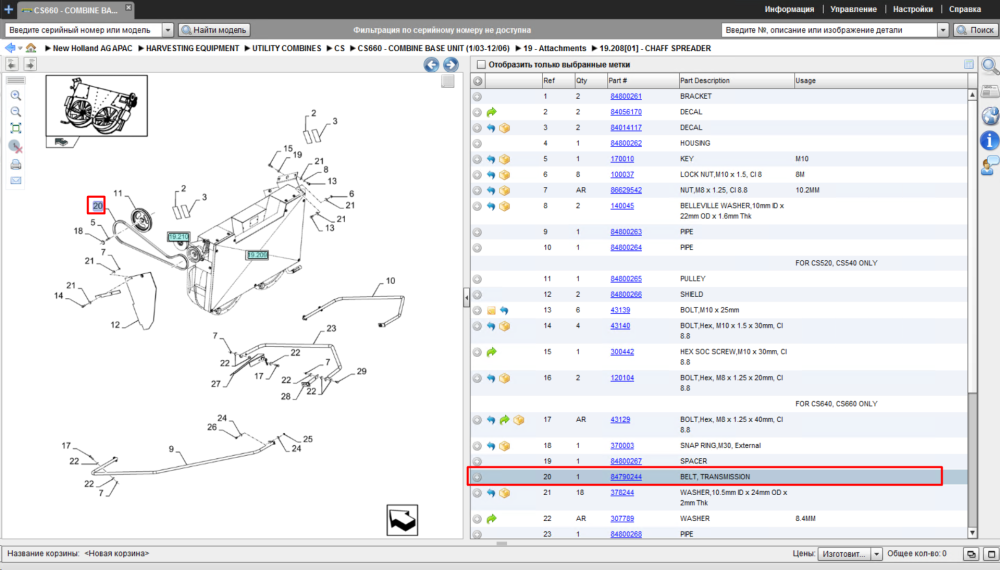The height and width of the screenshot is (570, 1000).
Task: Click the 'Поиск' search button
Action: (x=974, y=30)
